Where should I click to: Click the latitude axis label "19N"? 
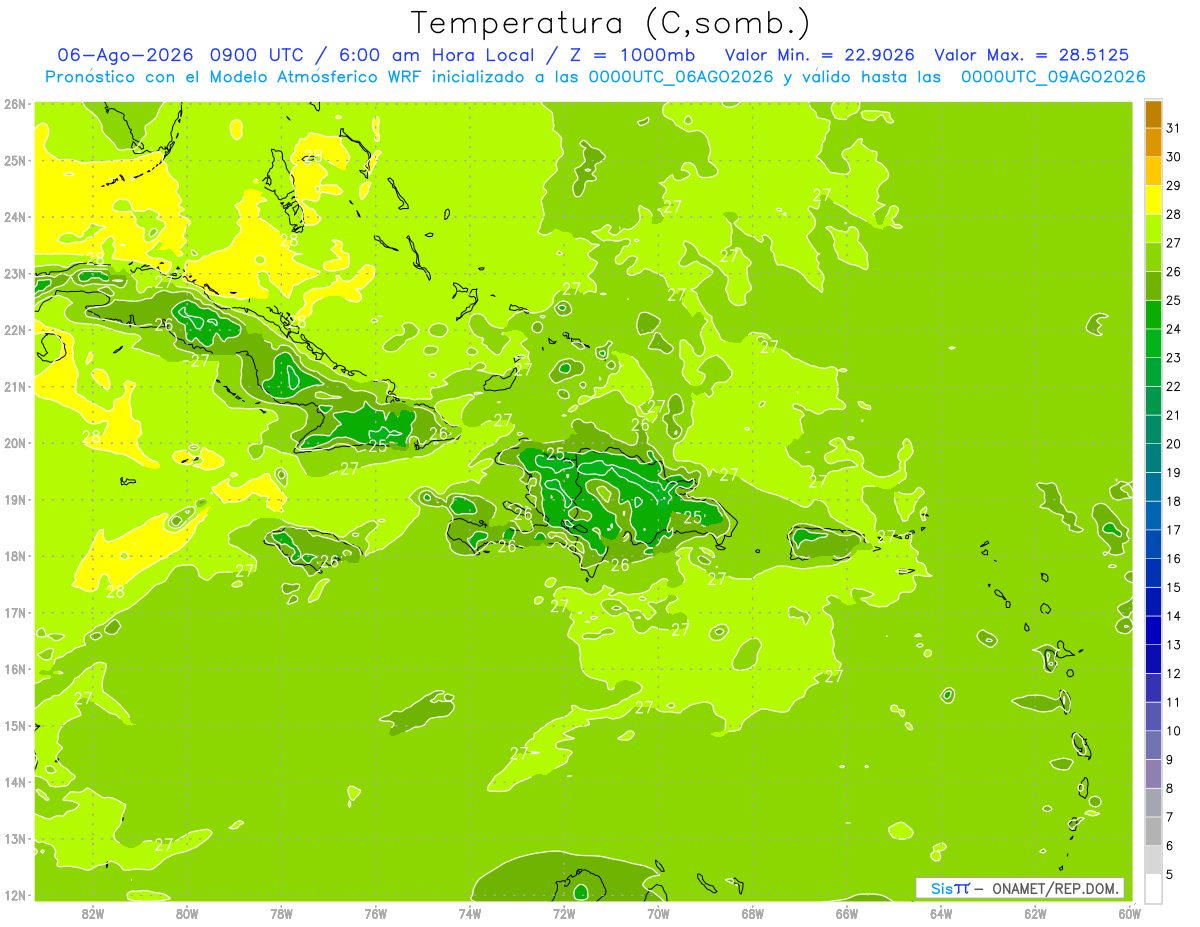(x=15, y=500)
